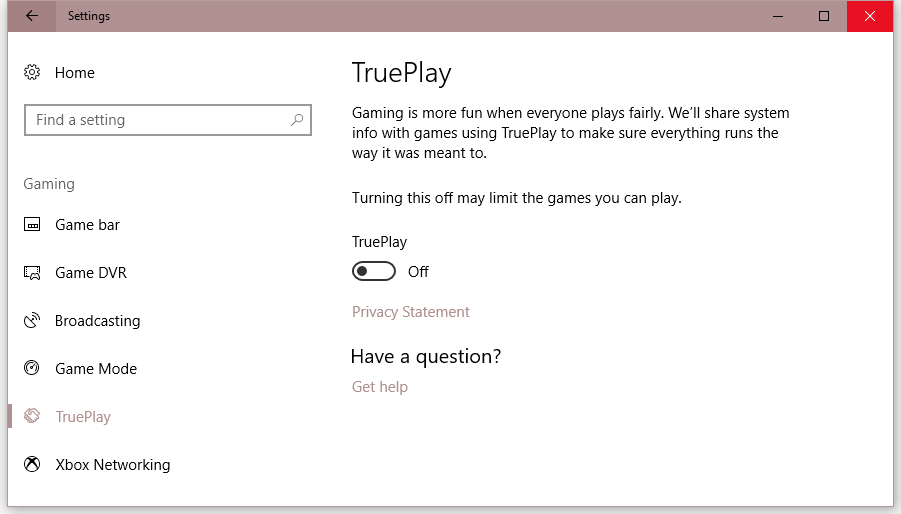The image size is (901, 514).
Task: Select Game DVR in the sidebar
Action: 91,273
